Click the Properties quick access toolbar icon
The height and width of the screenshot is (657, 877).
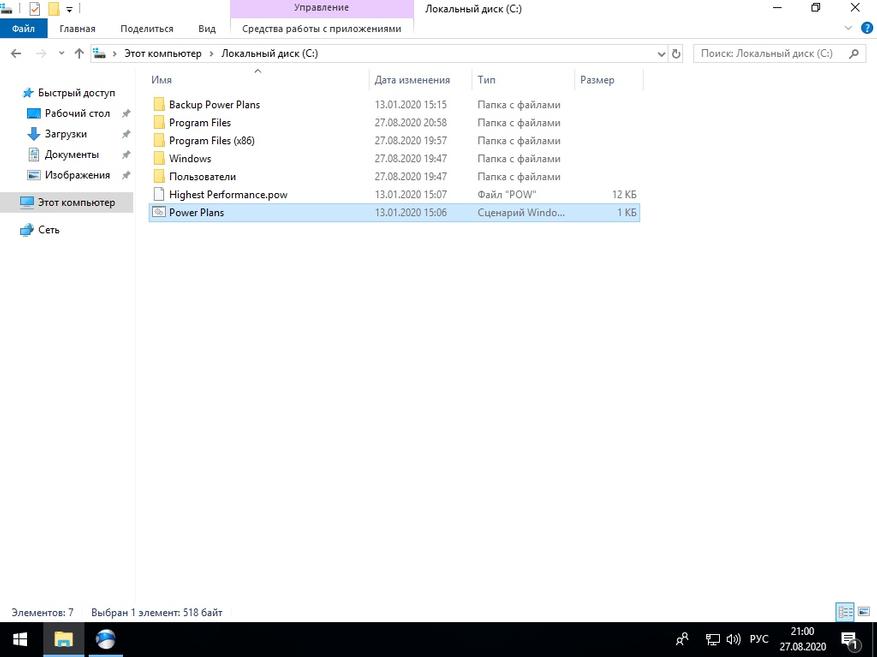[34, 8]
